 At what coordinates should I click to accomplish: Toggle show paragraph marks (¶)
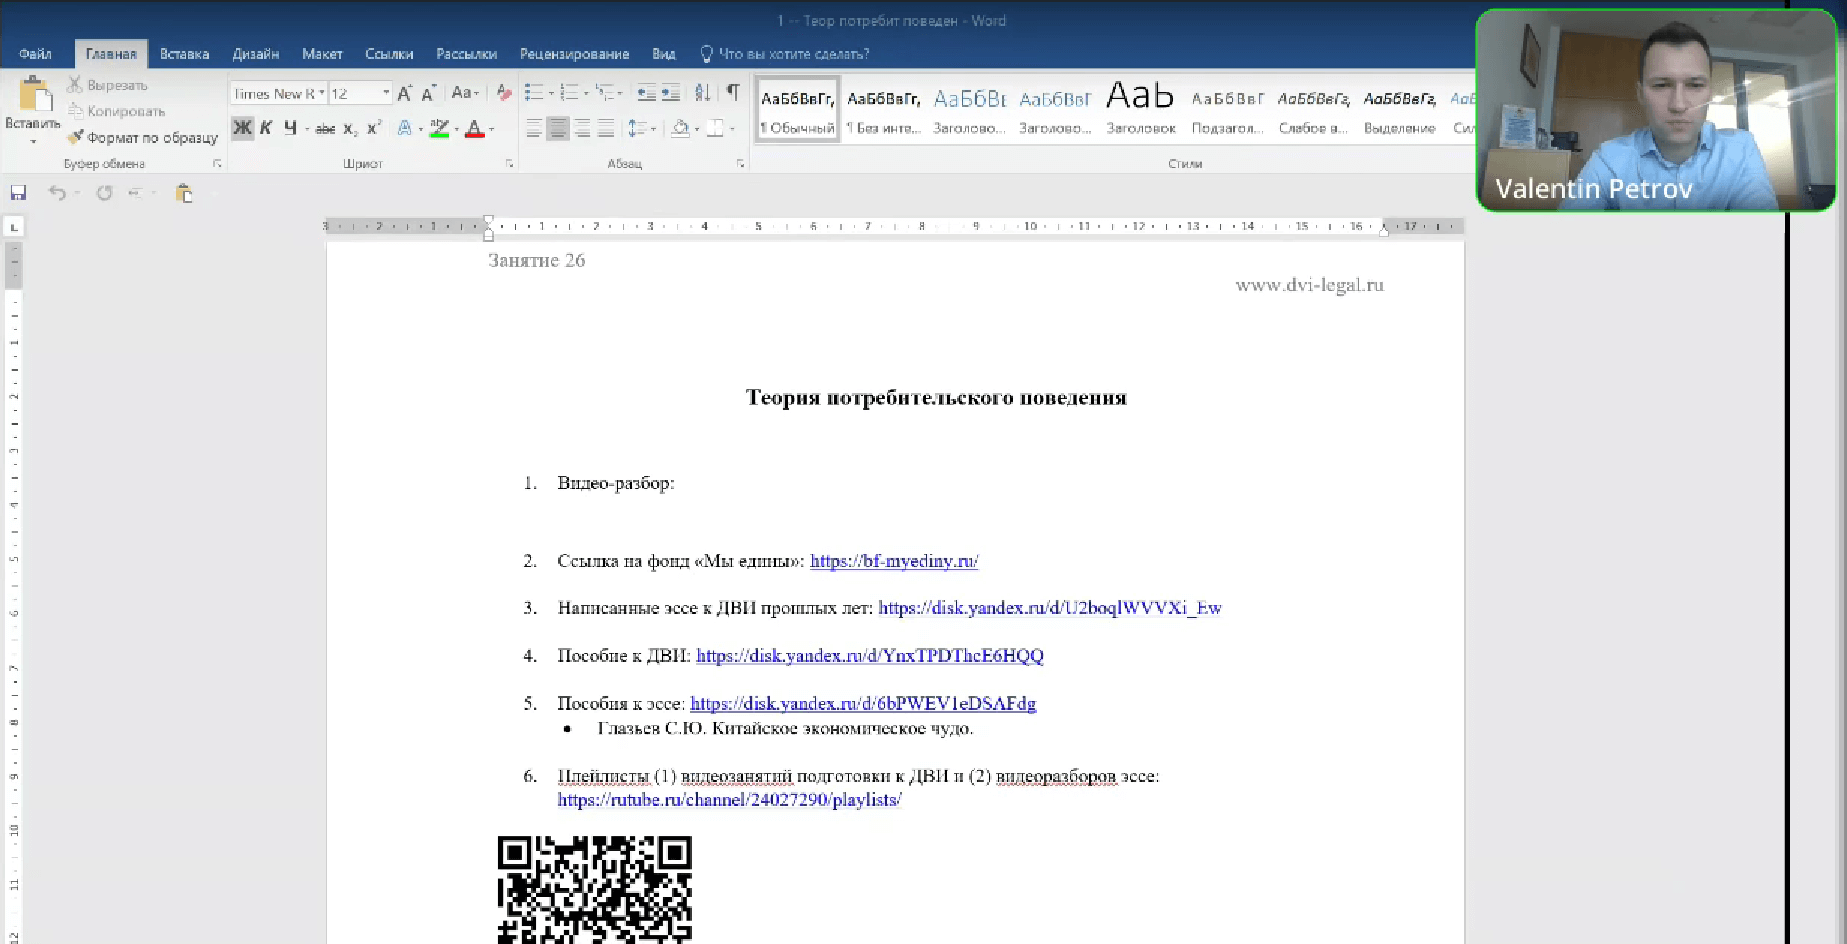[x=733, y=93]
